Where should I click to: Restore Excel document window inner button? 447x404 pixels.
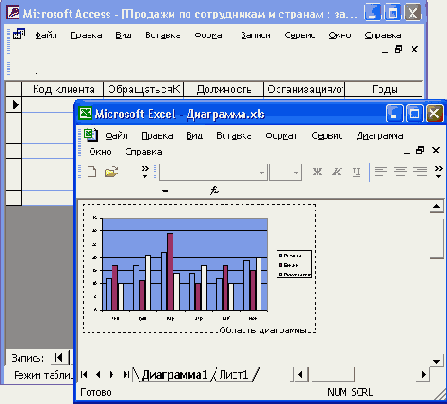pyautogui.click(x=420, y=150)
